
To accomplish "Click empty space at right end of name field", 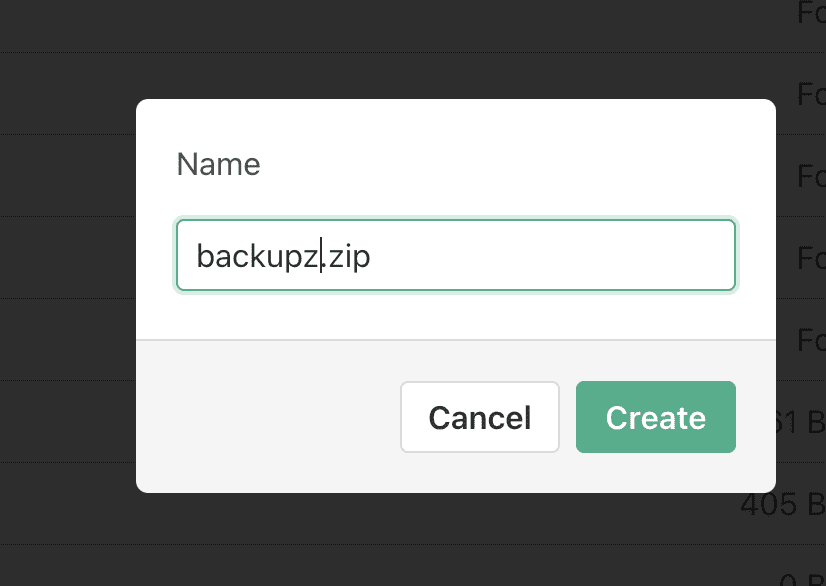I will coord(600,256).
